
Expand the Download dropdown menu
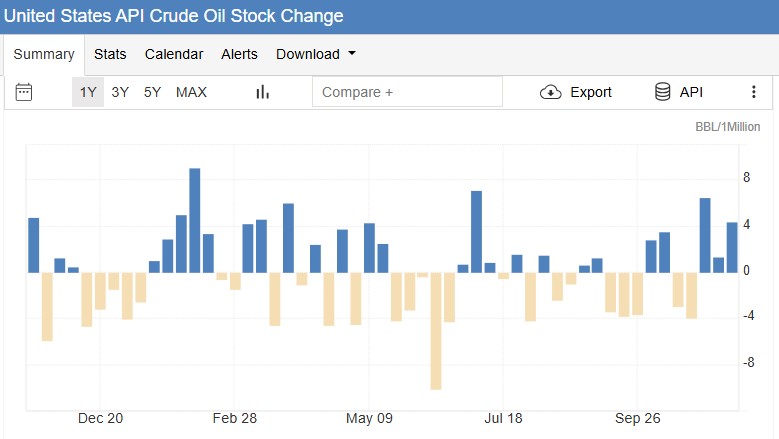pyautogui.click(x=316, y=54)
